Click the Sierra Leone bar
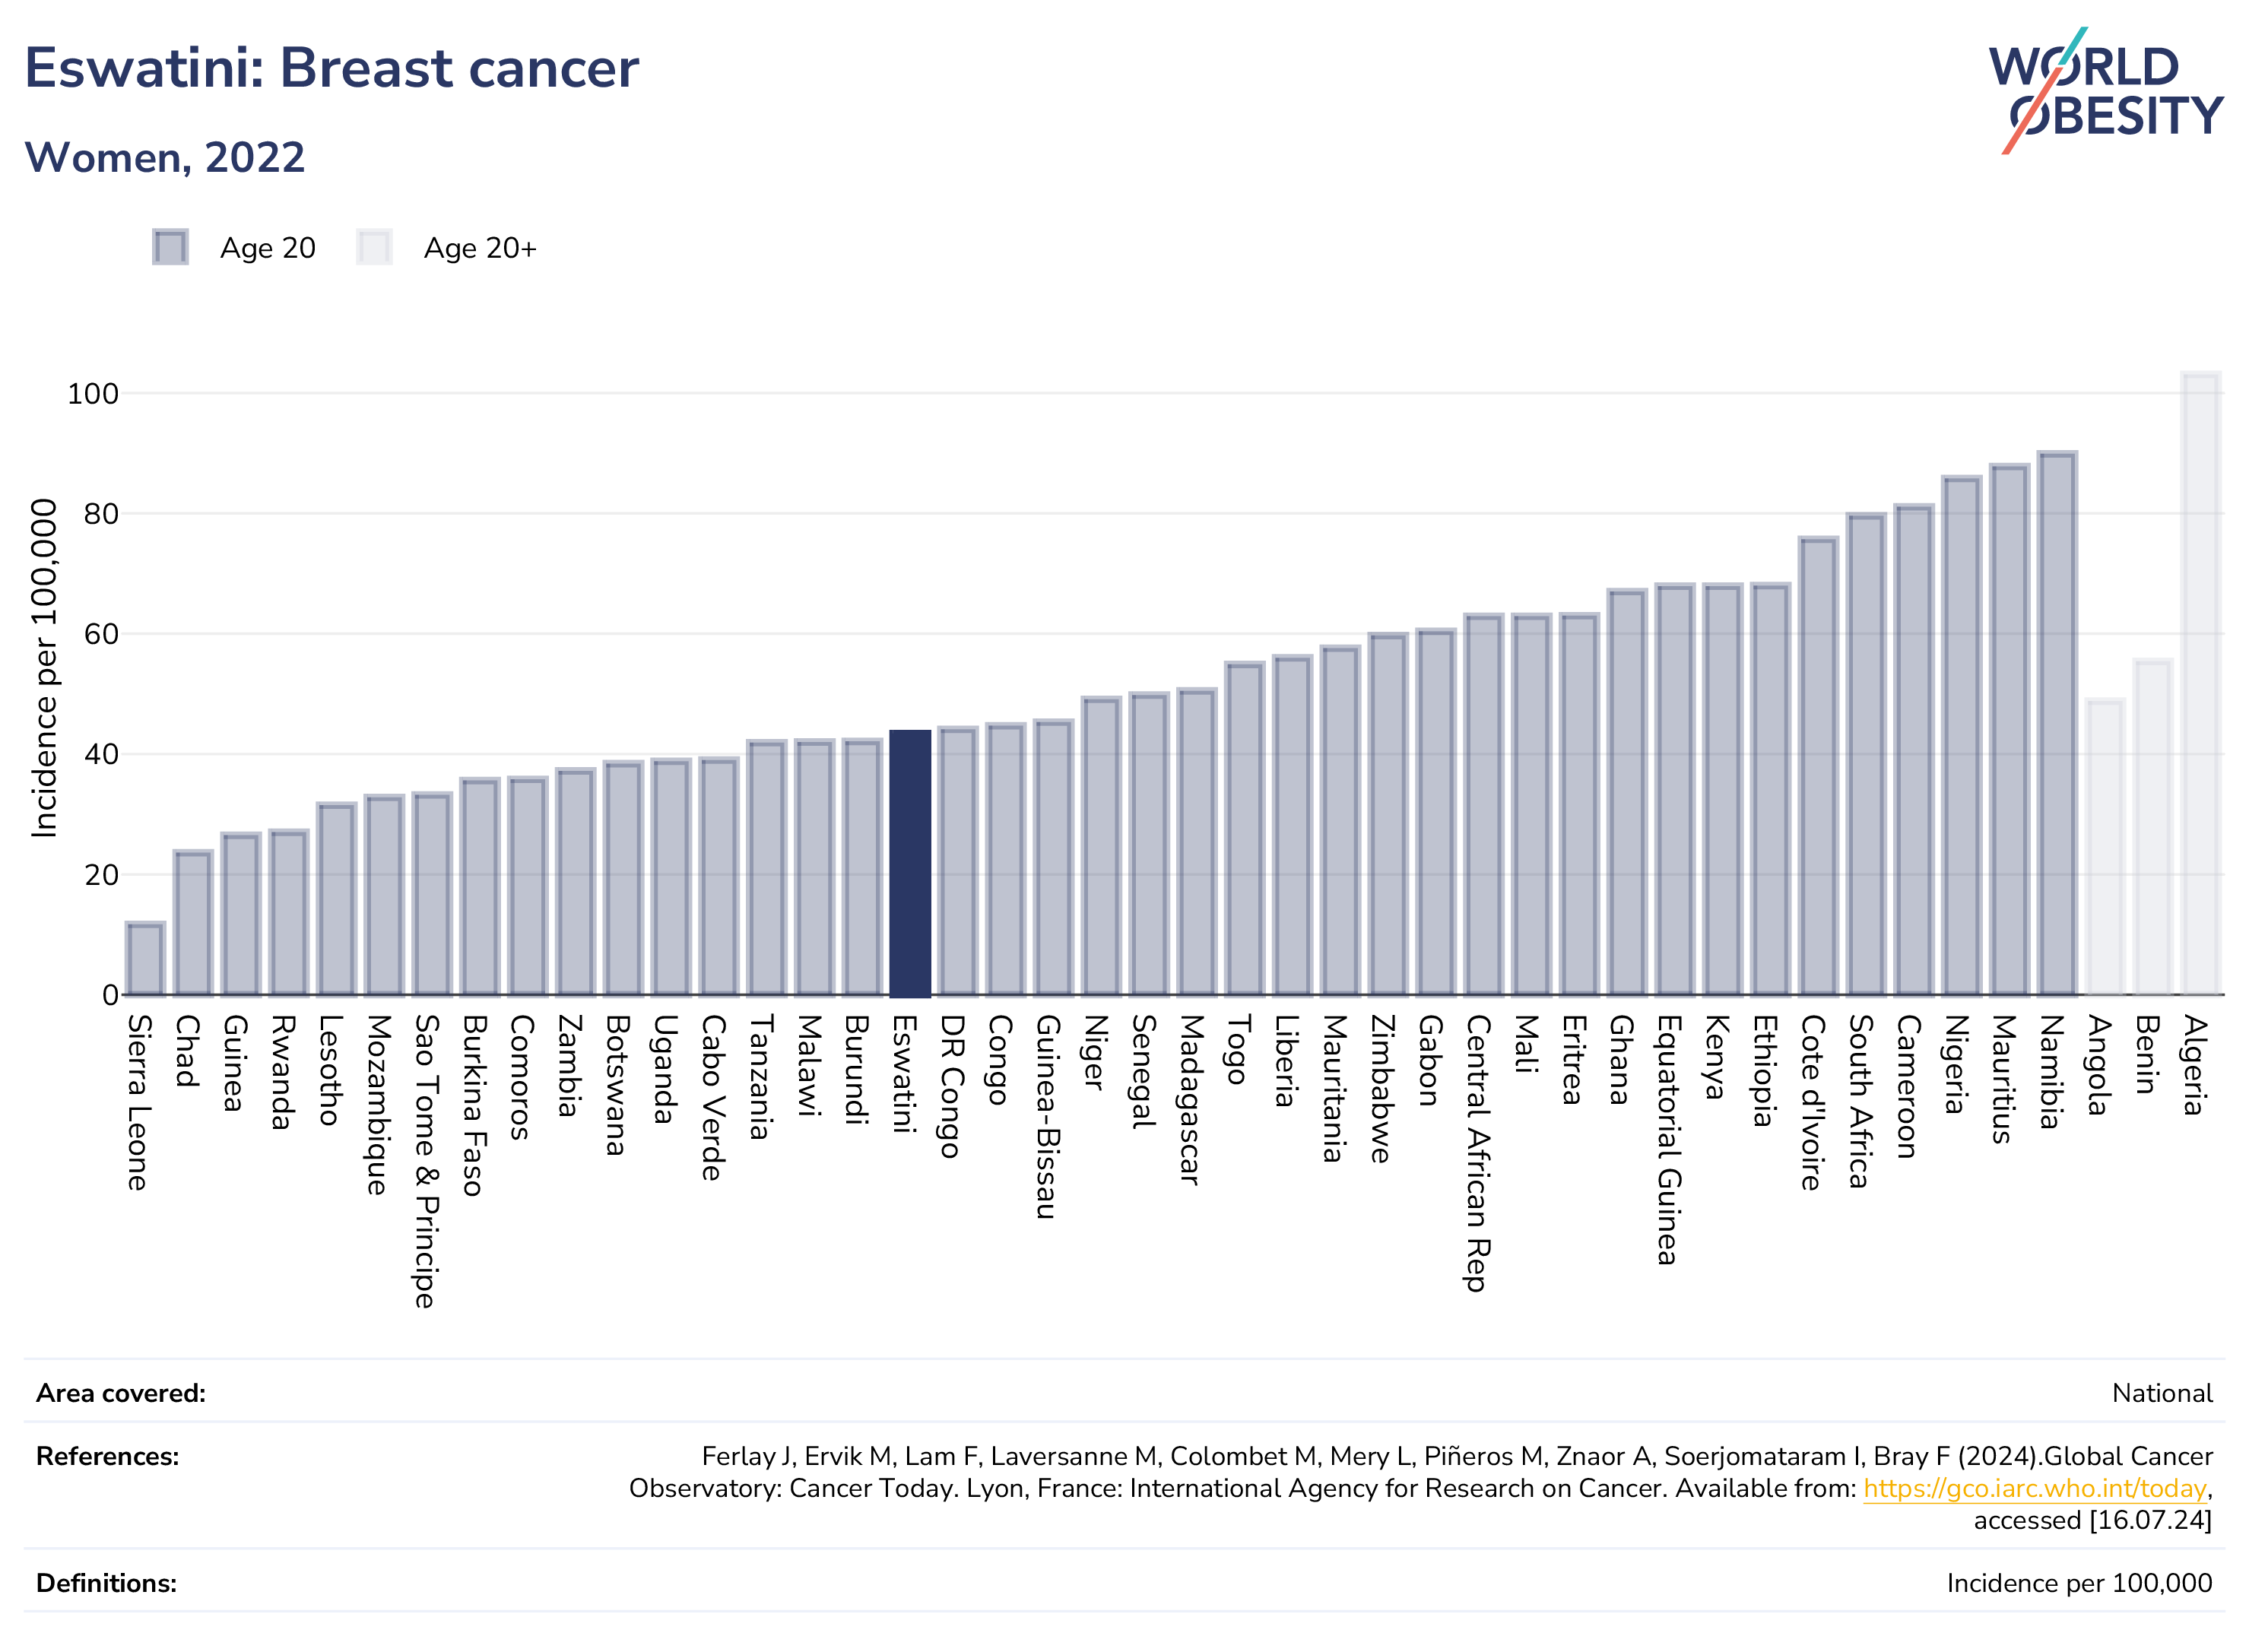Viewport: 2249px width, 1652px height. click(x=145, y=959)
